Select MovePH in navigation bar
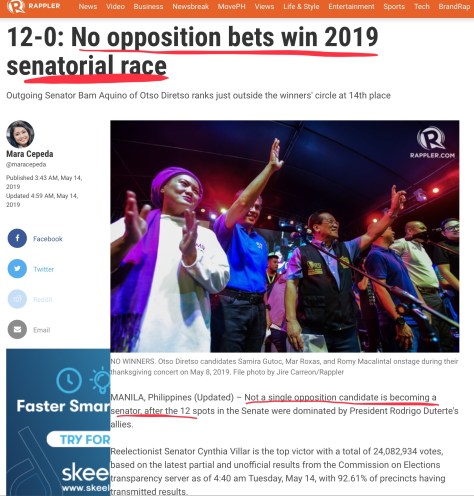The image size is (474, 496). [x=231, y=6]
